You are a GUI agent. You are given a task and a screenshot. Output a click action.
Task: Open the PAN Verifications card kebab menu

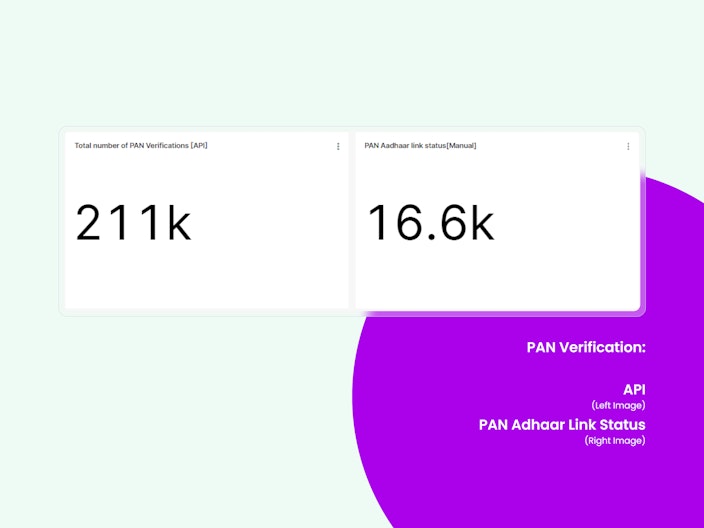338,146
